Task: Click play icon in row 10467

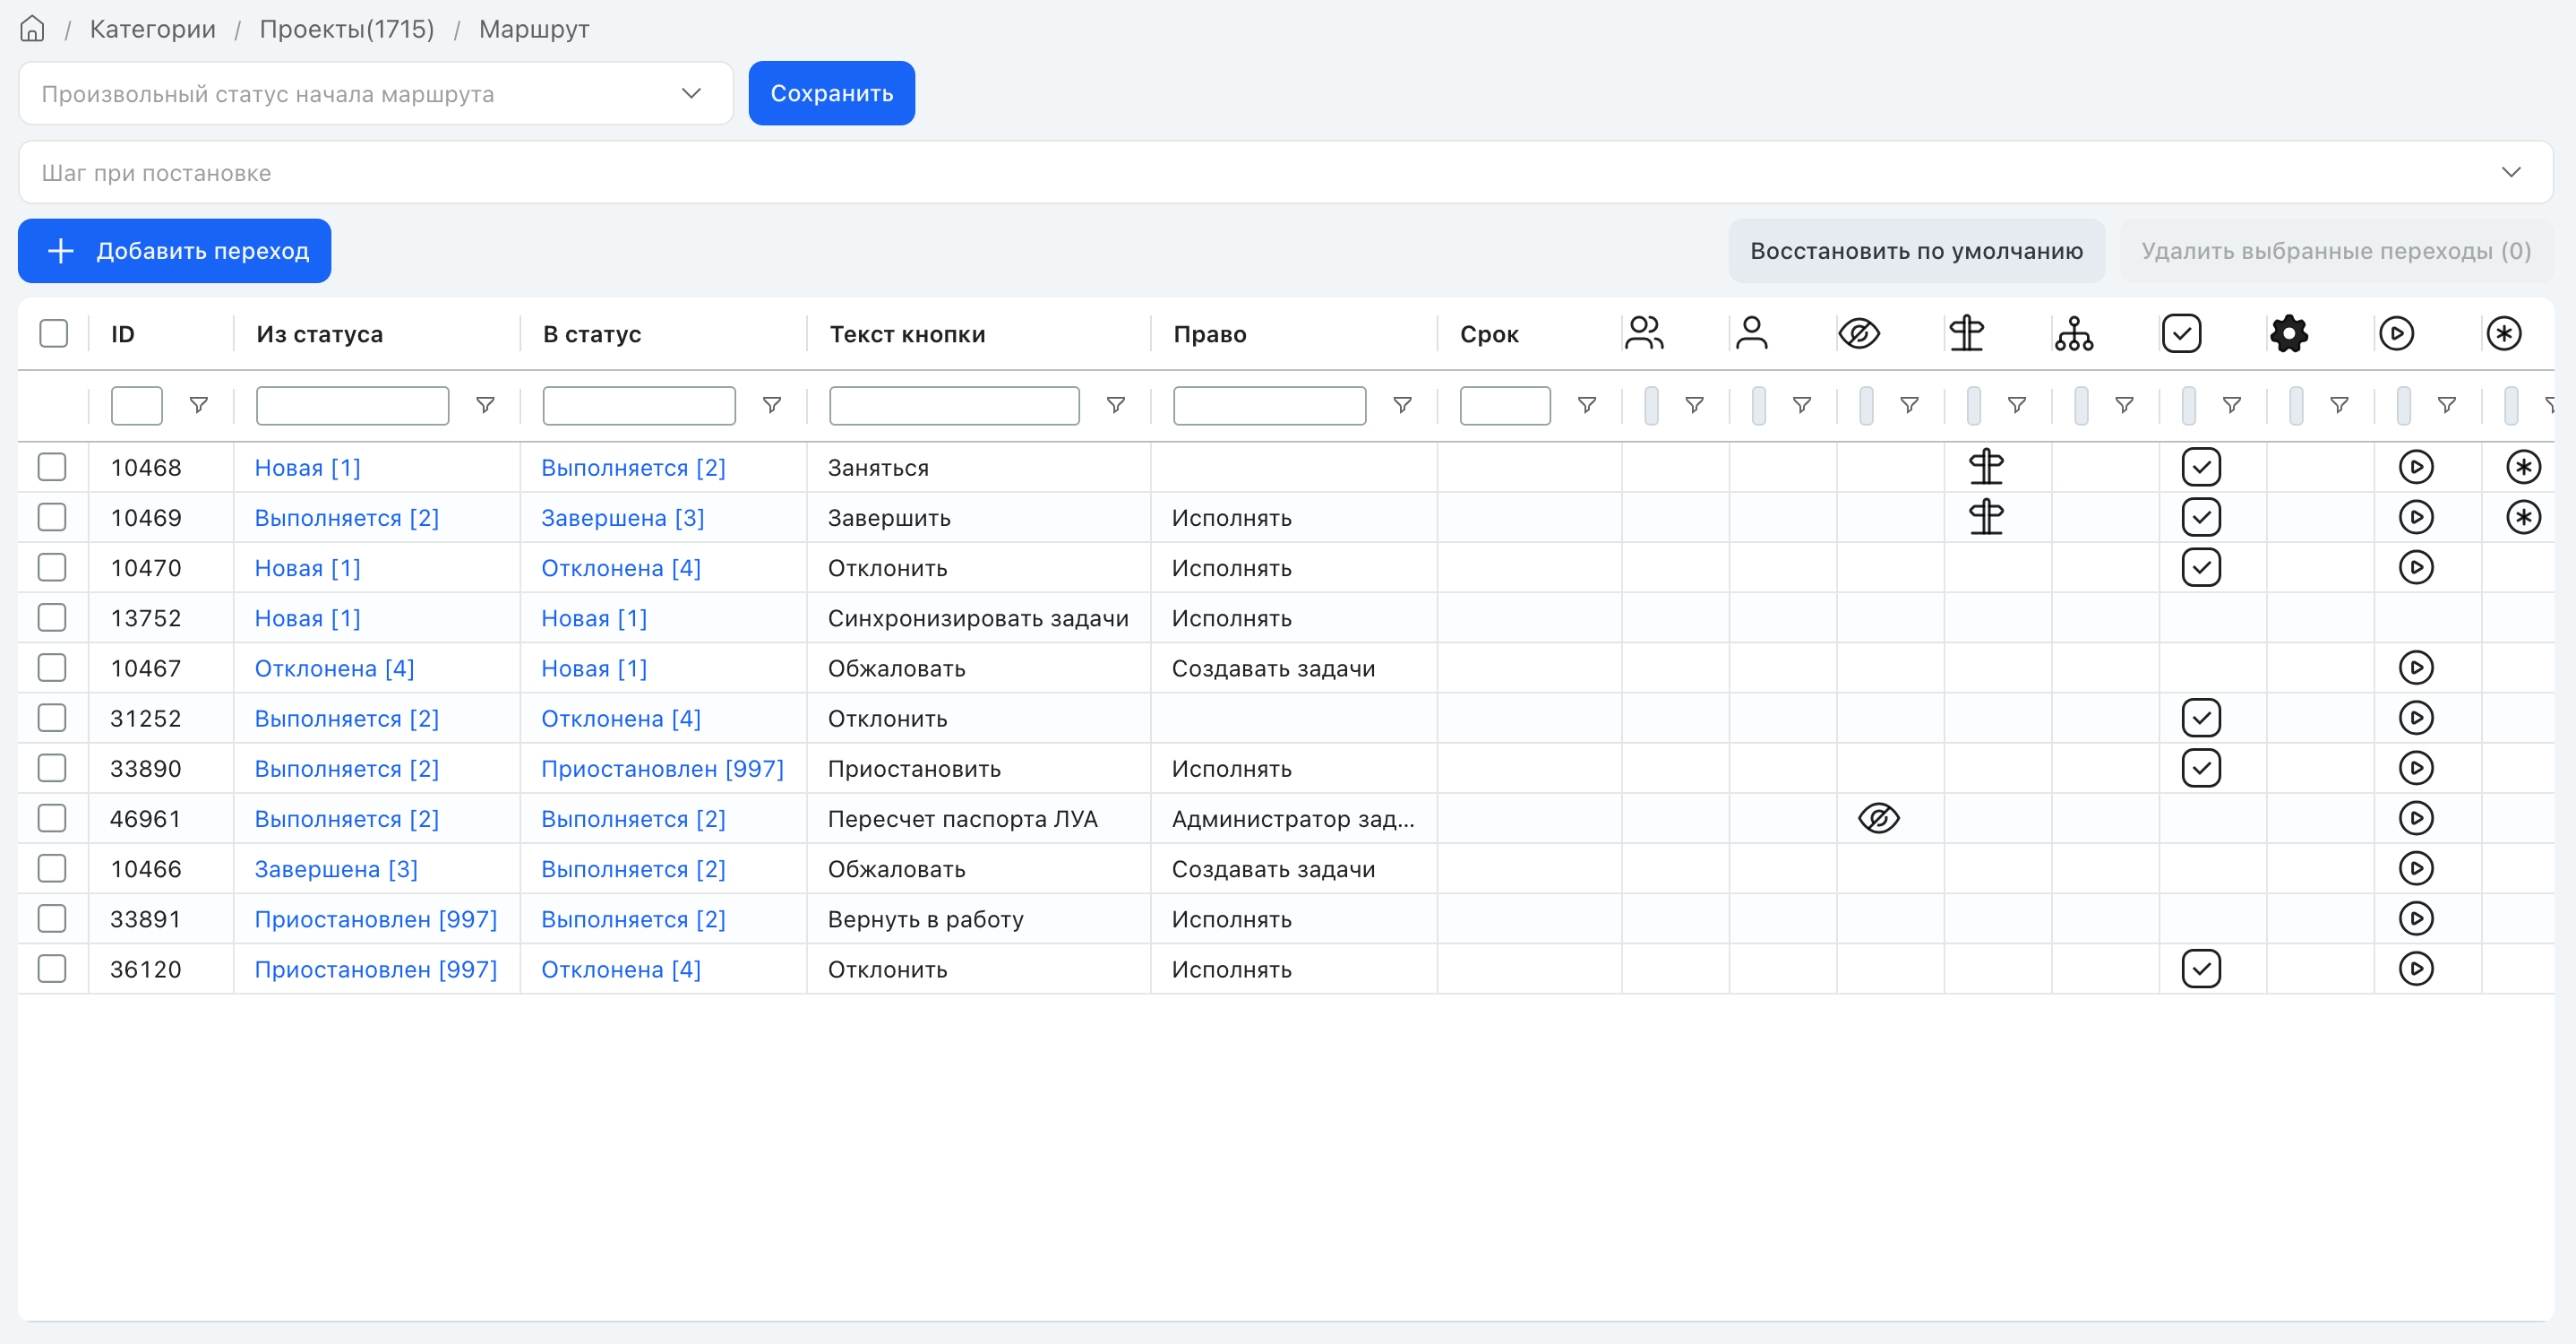Action: pyautogui.click(x=2416, y=668)
